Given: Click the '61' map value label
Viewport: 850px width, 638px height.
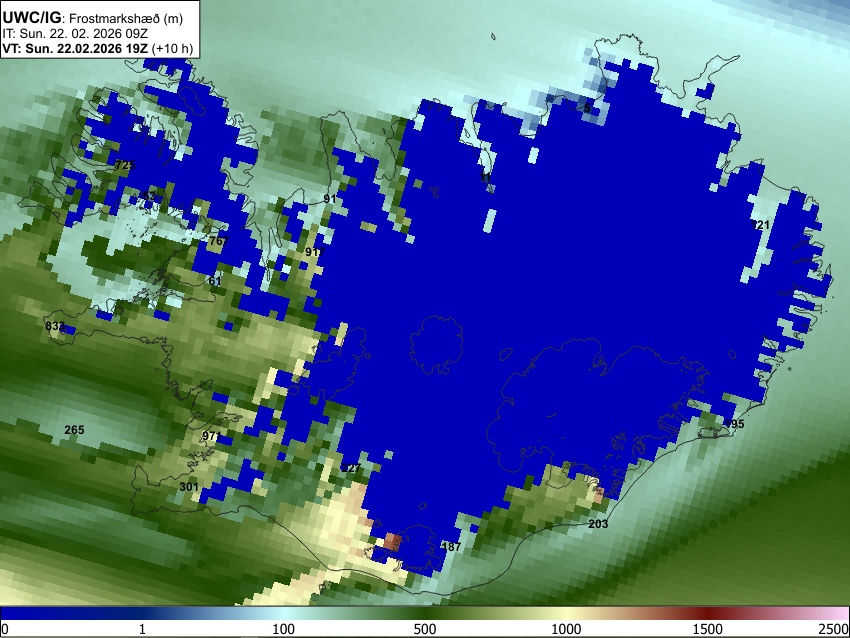Looking at the screenshot, I should pyautogui.click(x=215, y=281).
